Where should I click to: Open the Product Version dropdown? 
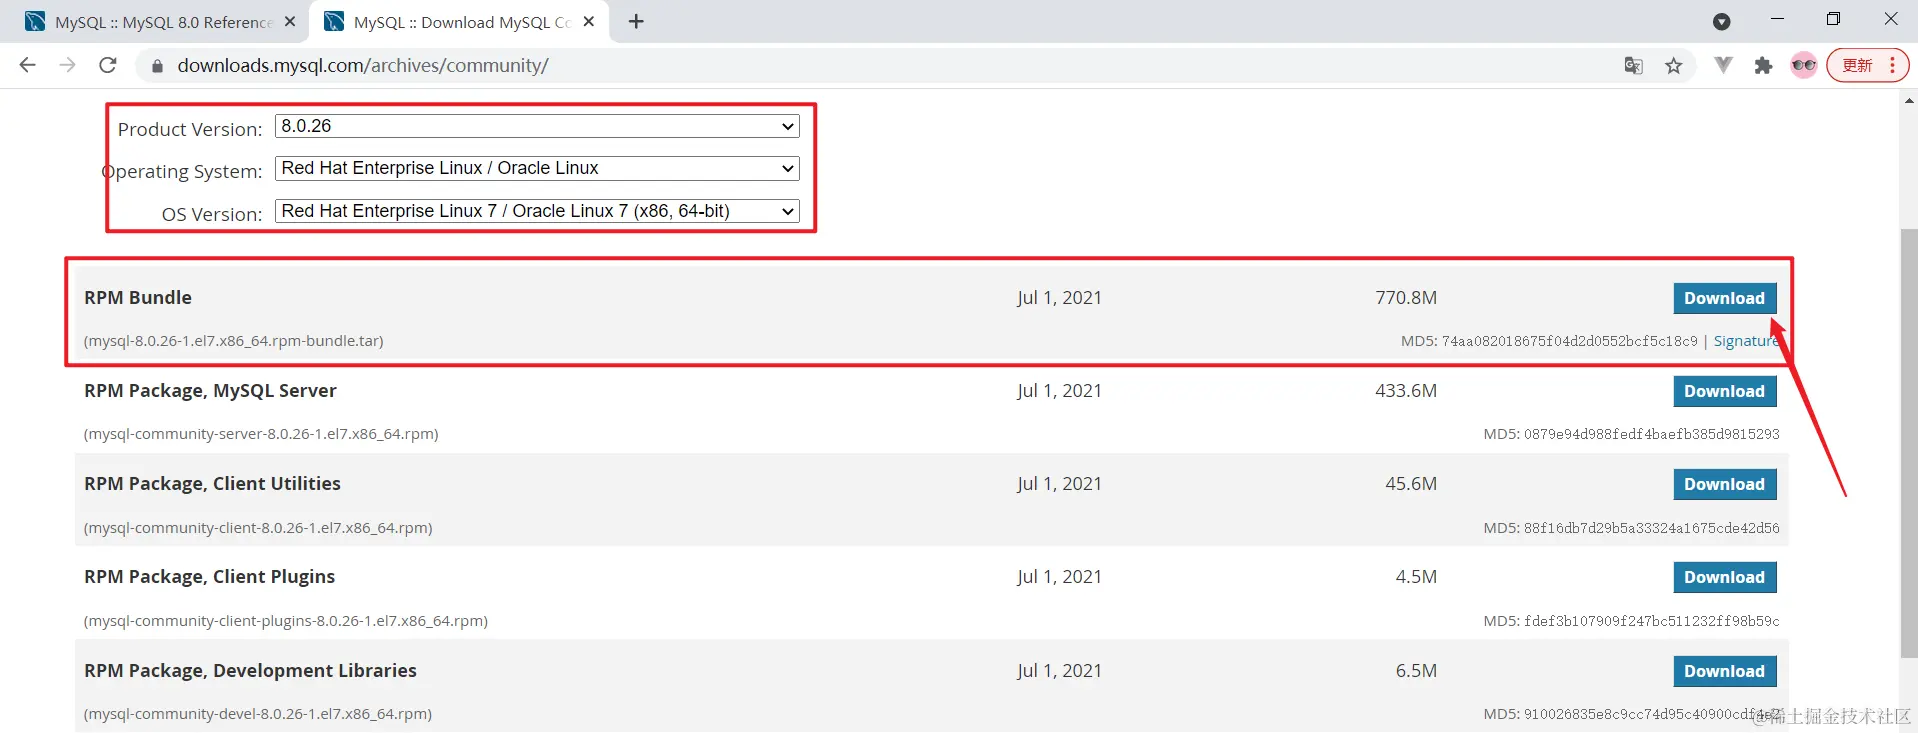pos(537,126)
